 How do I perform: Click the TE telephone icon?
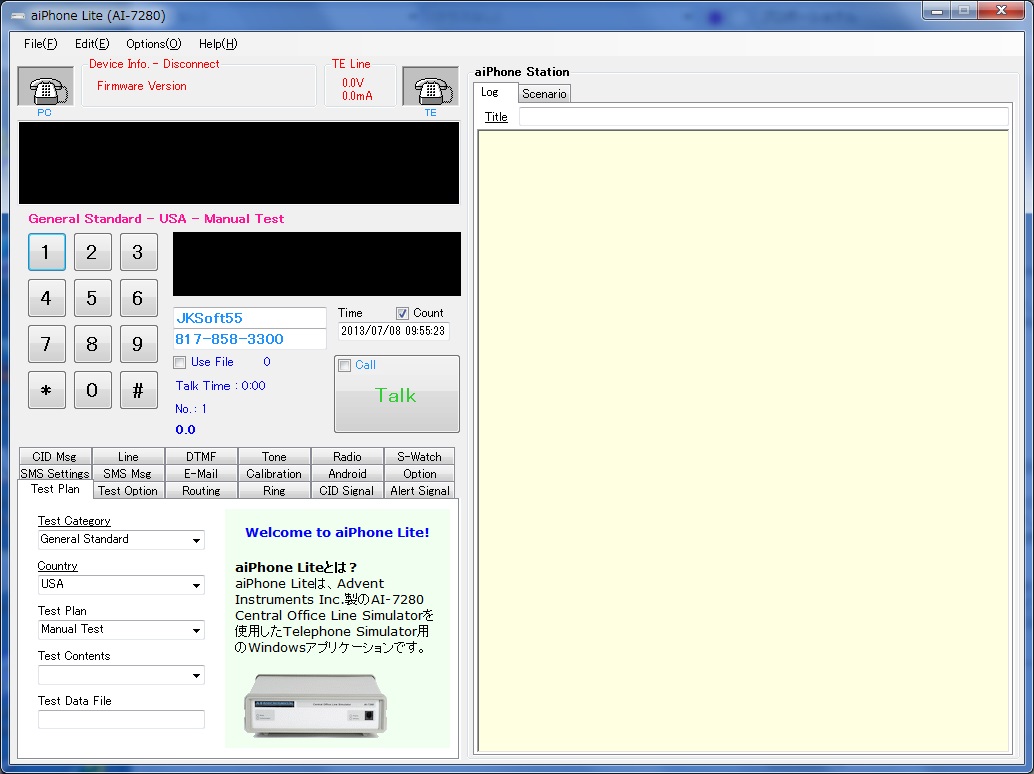431,86
